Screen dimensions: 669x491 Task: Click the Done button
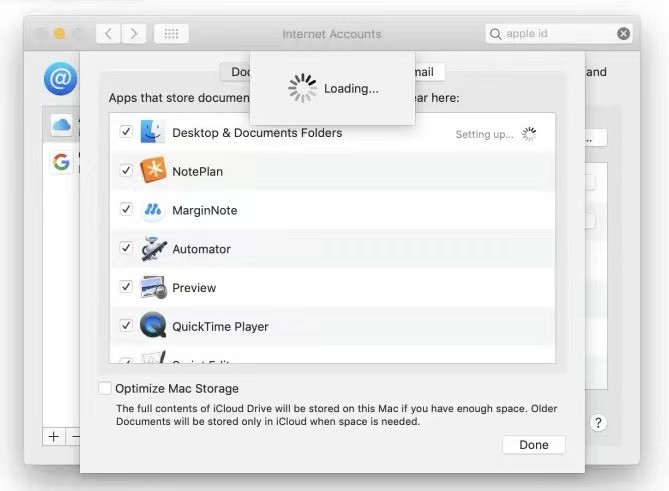click(x=534, y=445)
